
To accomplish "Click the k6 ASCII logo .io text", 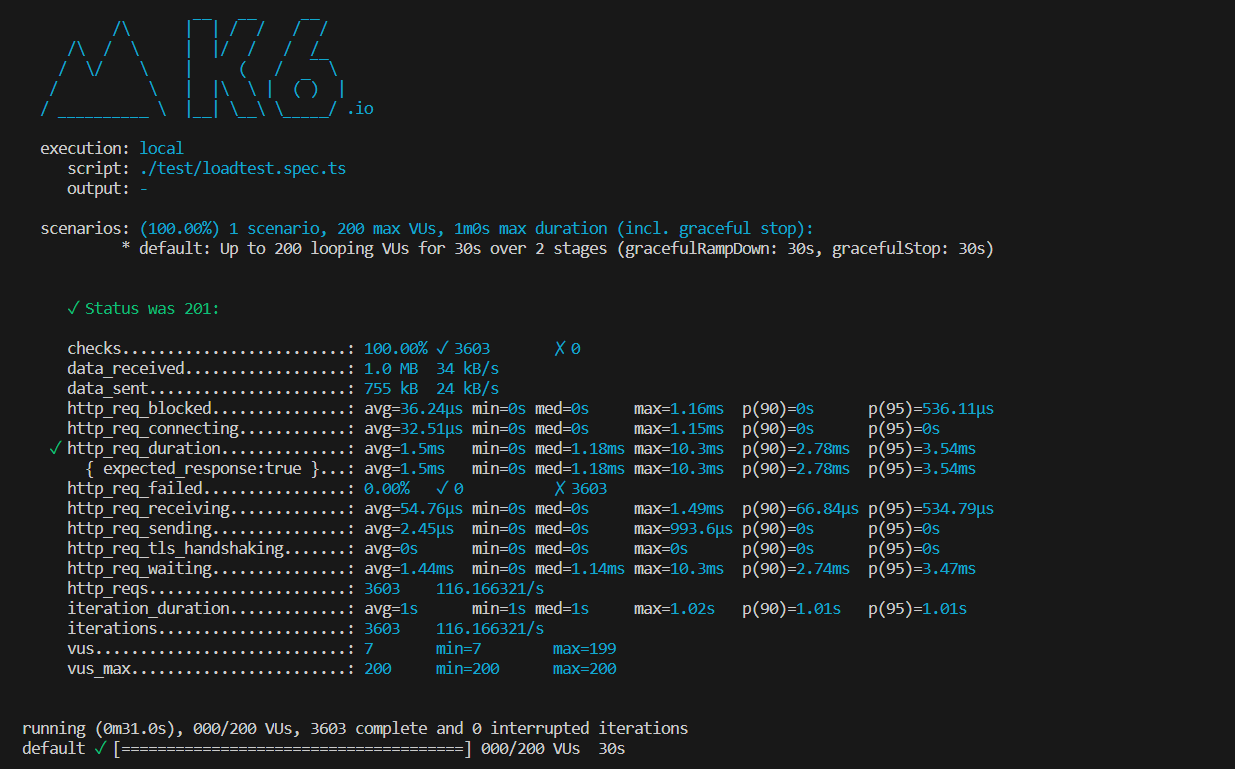I will (360, 108).
